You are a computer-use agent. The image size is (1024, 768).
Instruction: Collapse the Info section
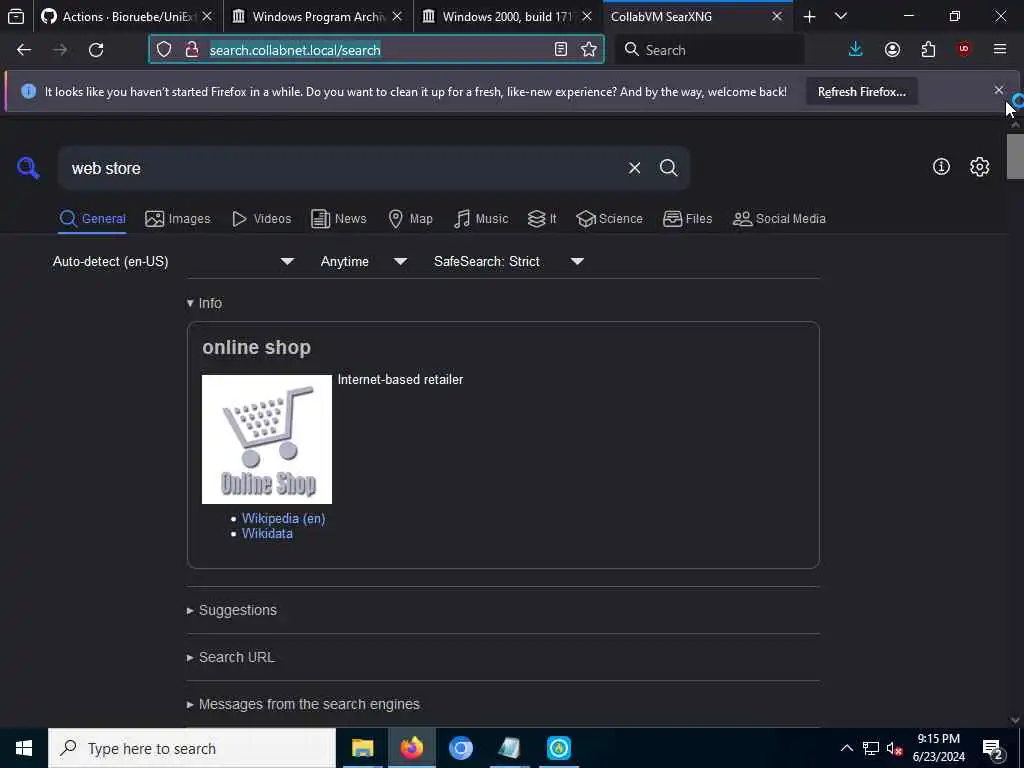[x=204, y=303]
